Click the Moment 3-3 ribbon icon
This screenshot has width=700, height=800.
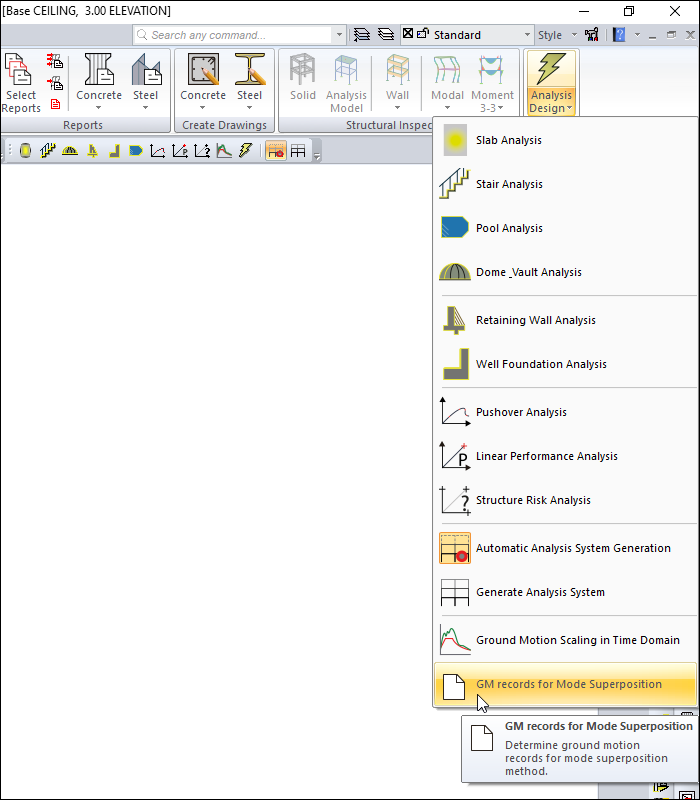(x=492, y=83)
